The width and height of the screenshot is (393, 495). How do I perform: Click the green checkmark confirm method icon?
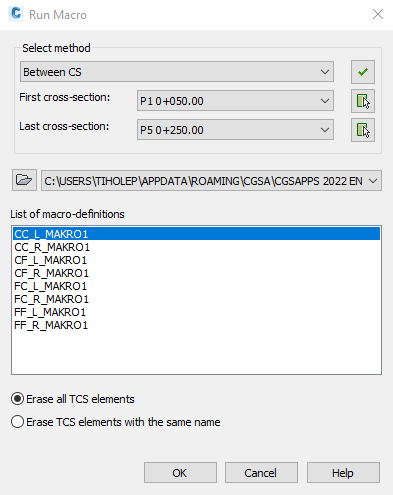click(363, 72)
